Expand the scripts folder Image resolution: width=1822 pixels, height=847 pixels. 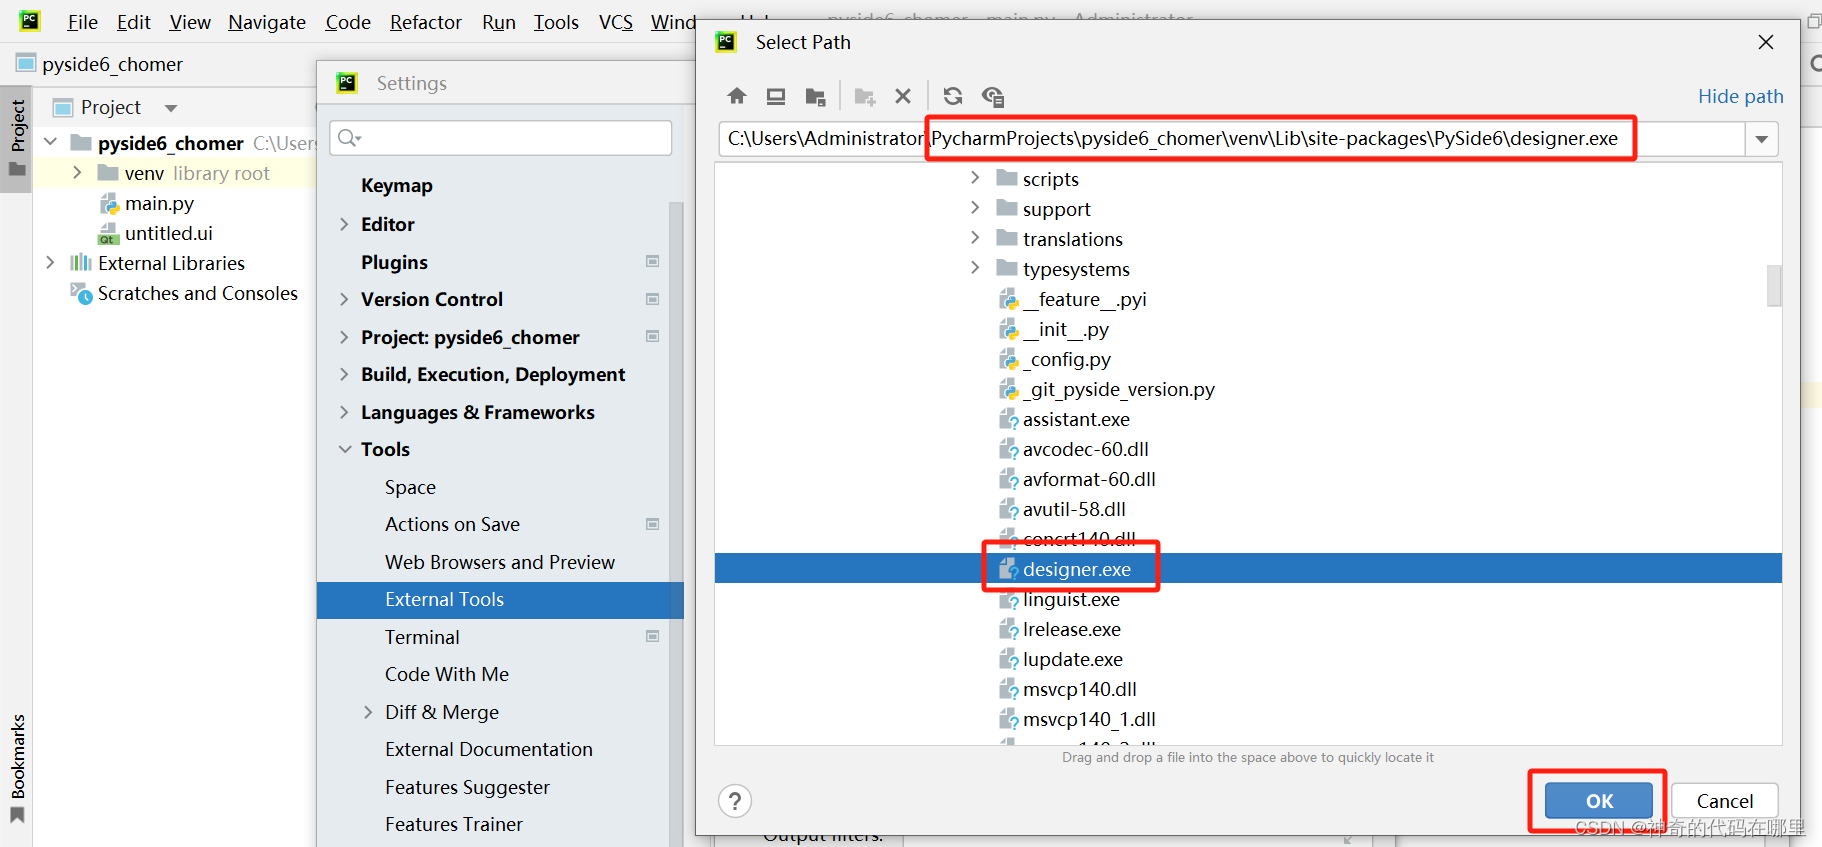coord(975,178)
